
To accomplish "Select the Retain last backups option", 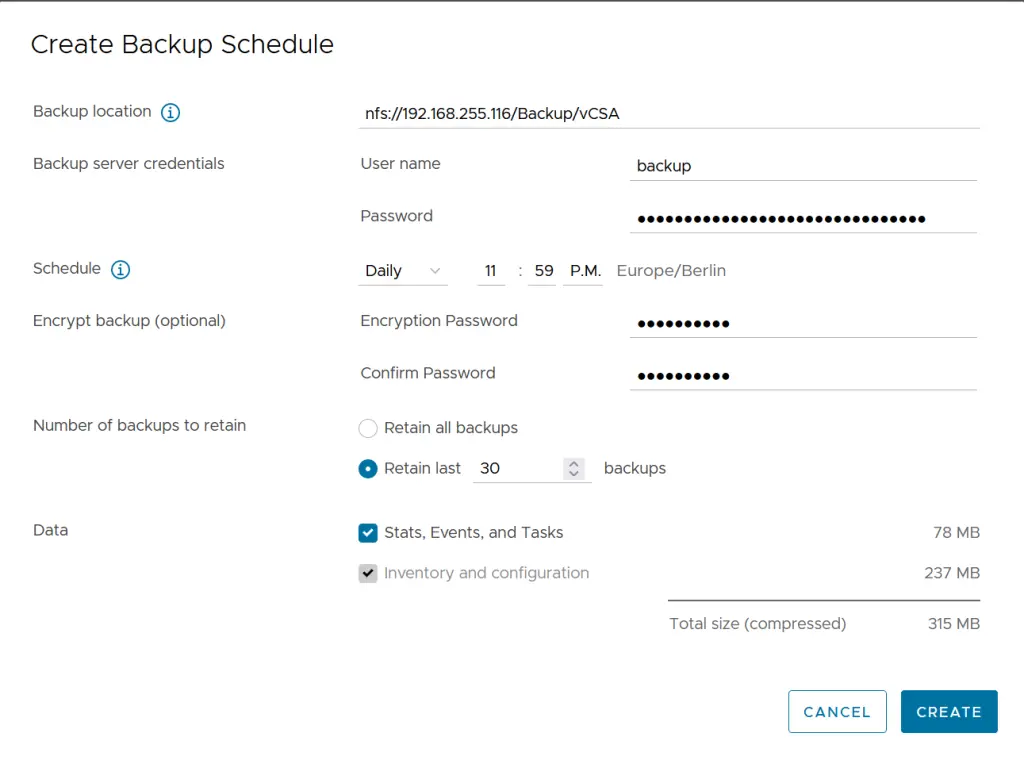I will 368,468.
